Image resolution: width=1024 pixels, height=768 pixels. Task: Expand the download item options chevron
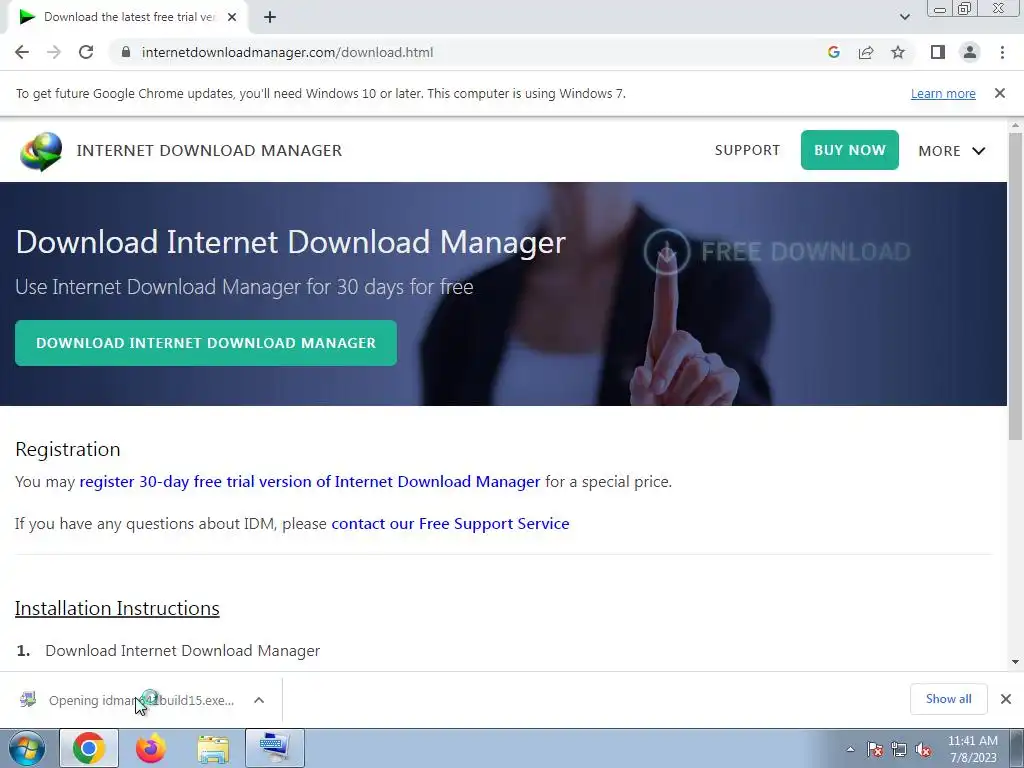(x=259, y=700)
